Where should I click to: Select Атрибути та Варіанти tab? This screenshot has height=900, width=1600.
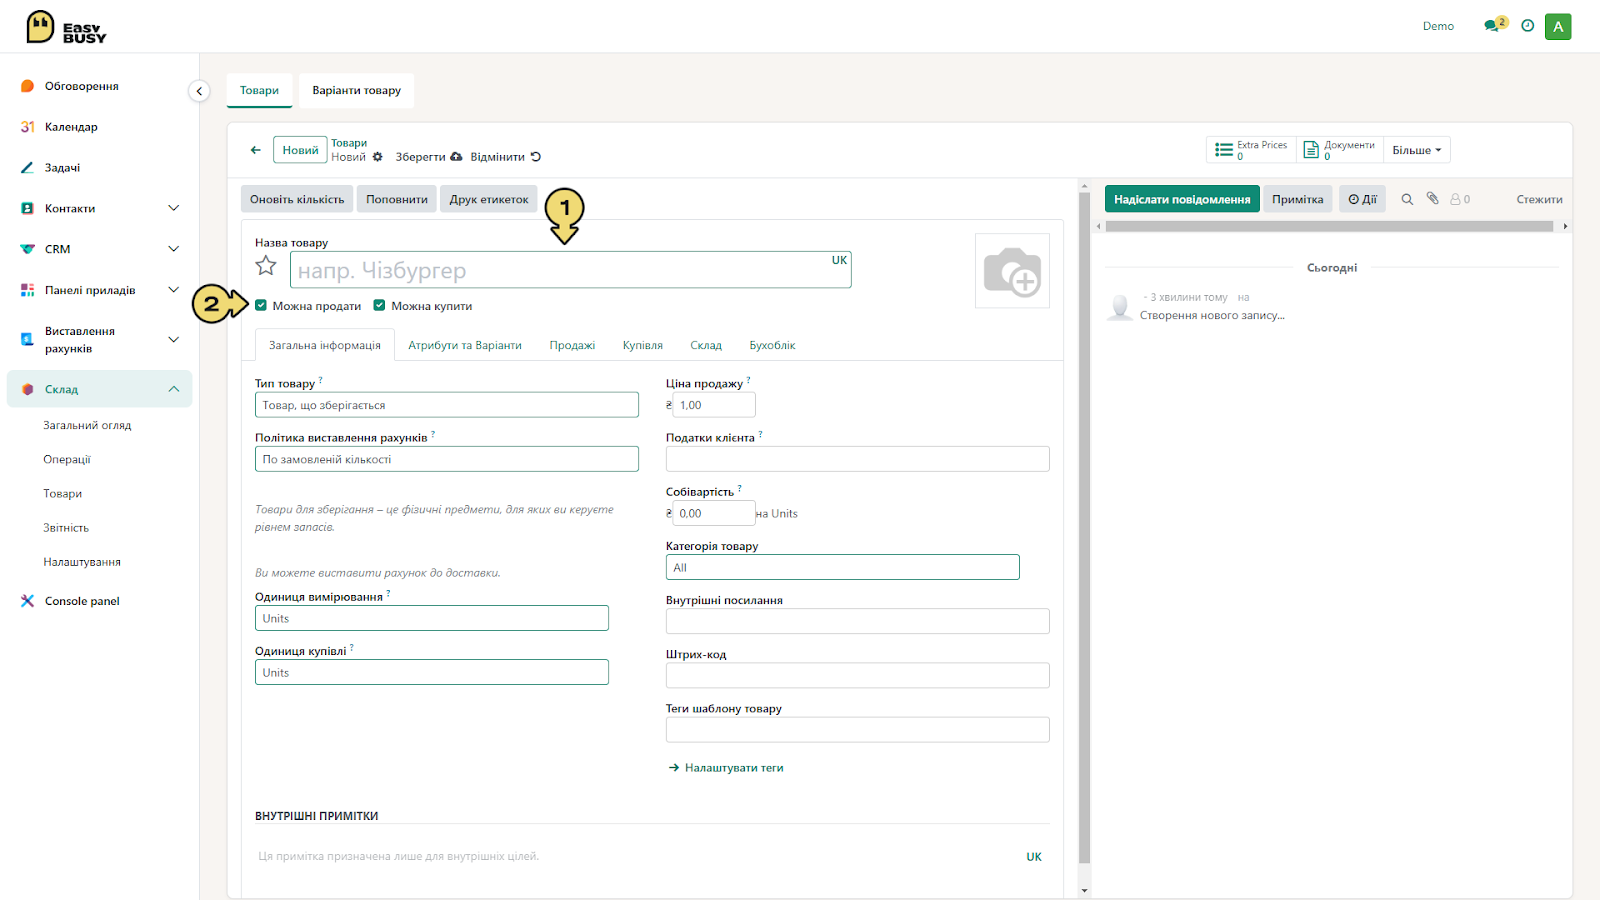464,345
